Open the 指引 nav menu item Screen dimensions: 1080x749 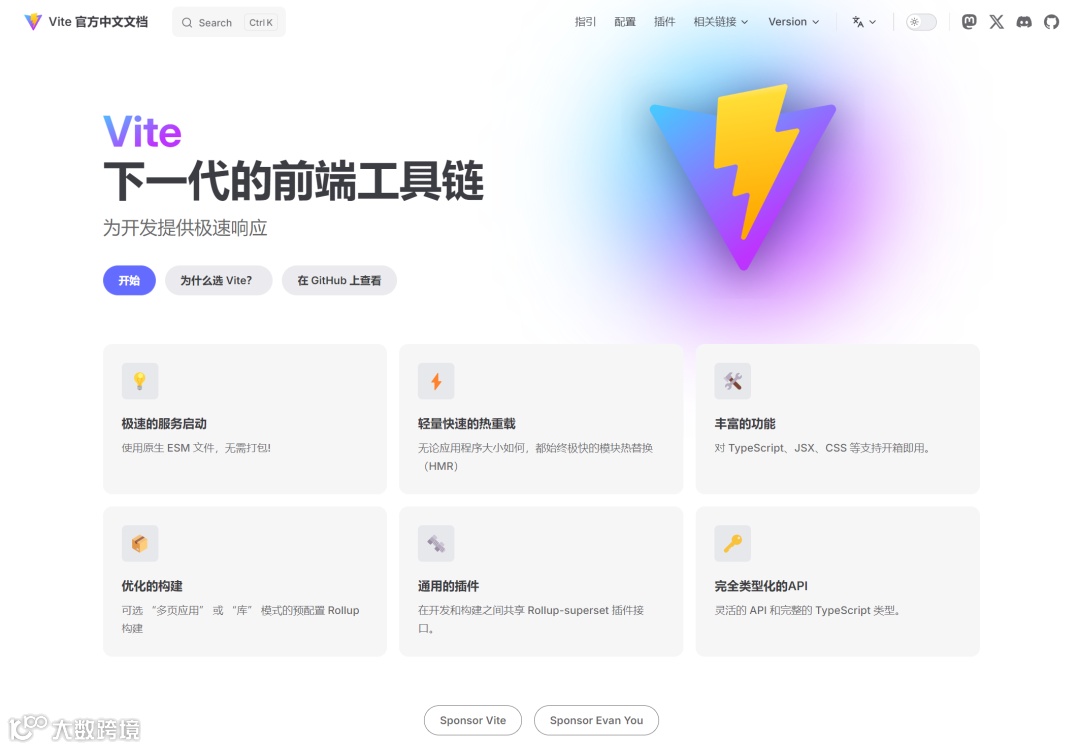[585, 22]
